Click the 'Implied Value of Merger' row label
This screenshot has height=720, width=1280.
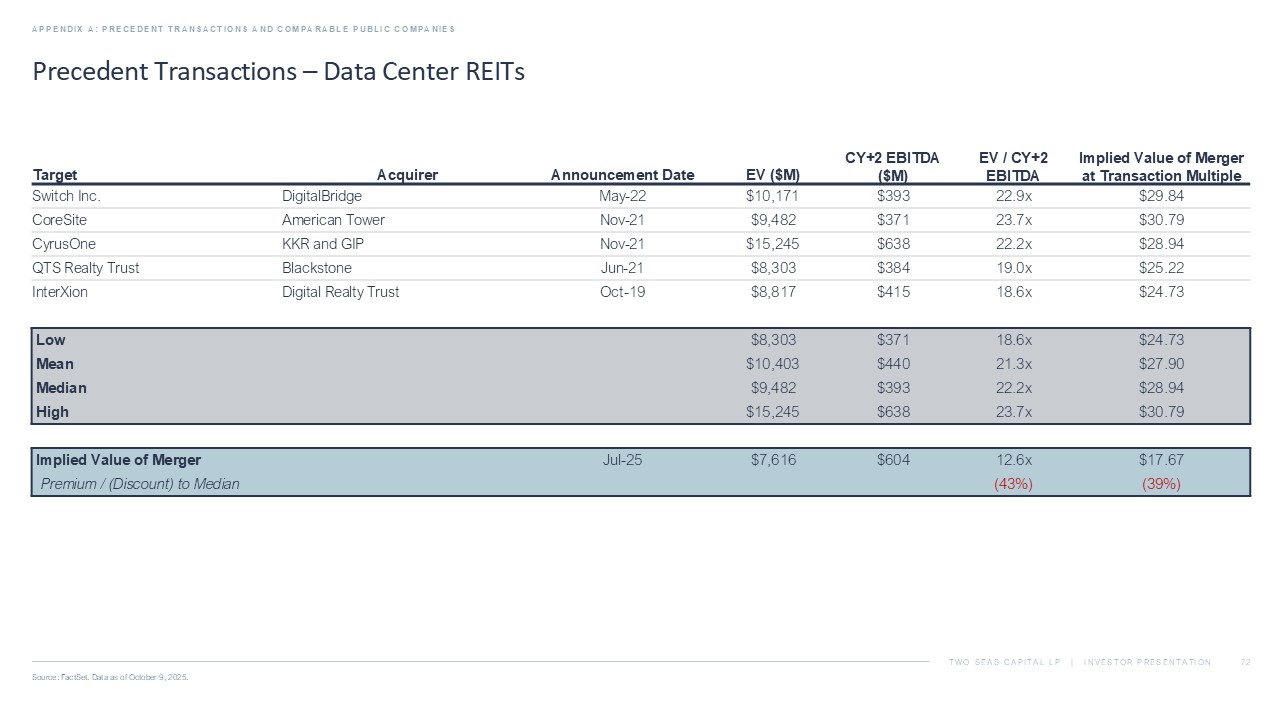(118, 460)
